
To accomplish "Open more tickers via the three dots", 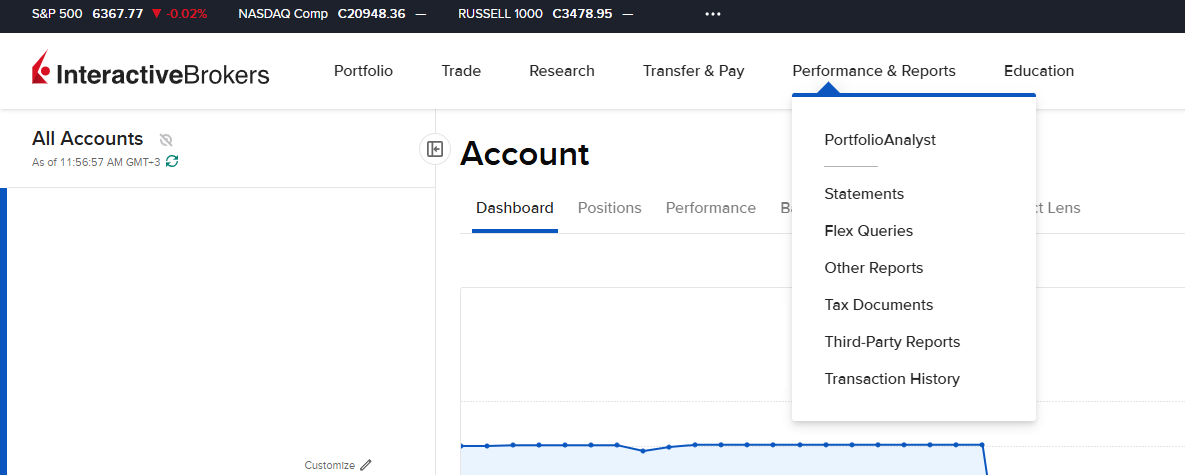I will point(713,14).
